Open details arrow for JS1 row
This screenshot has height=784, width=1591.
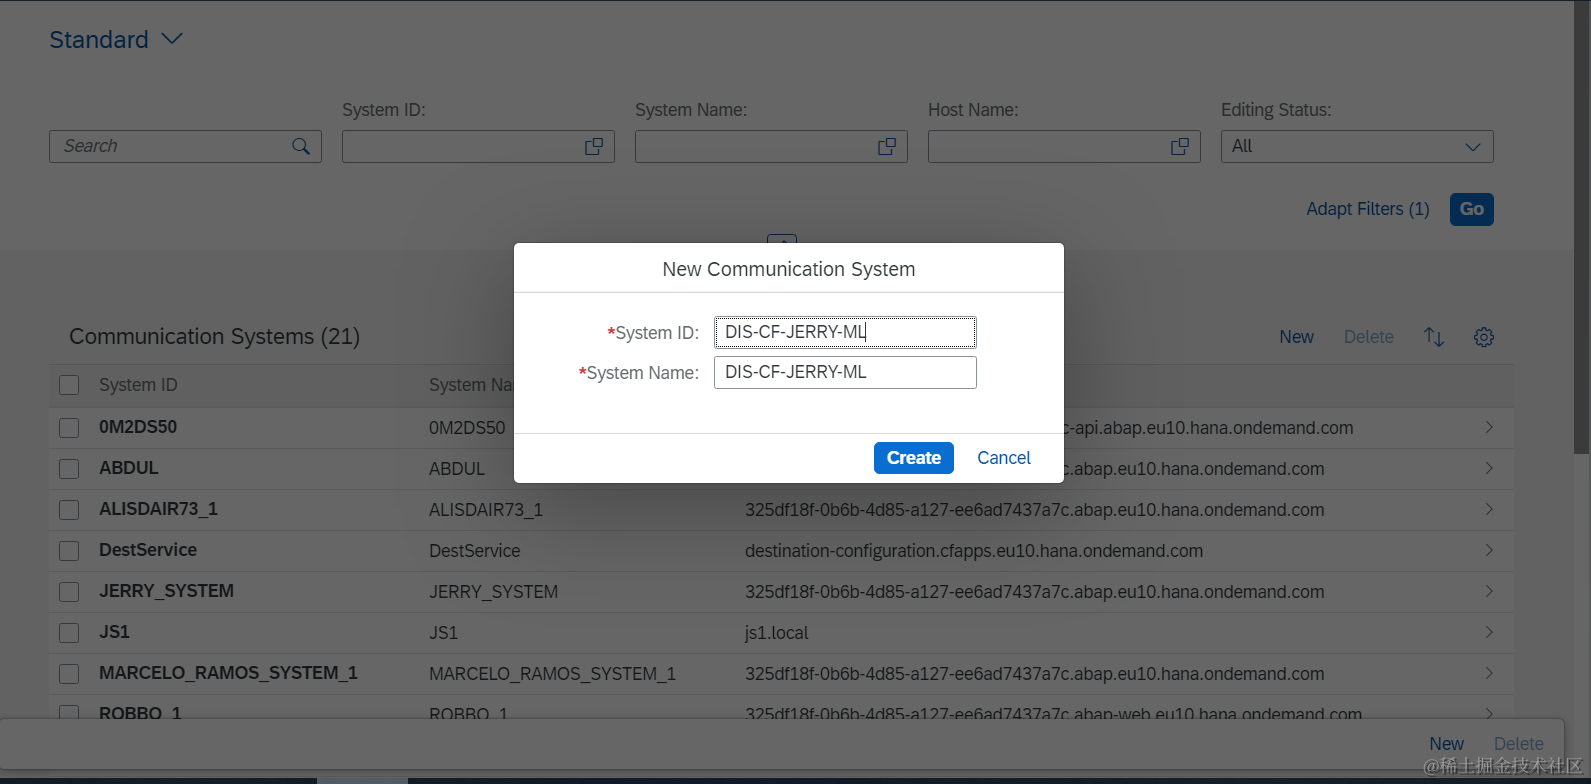[x=1489, y=632]
